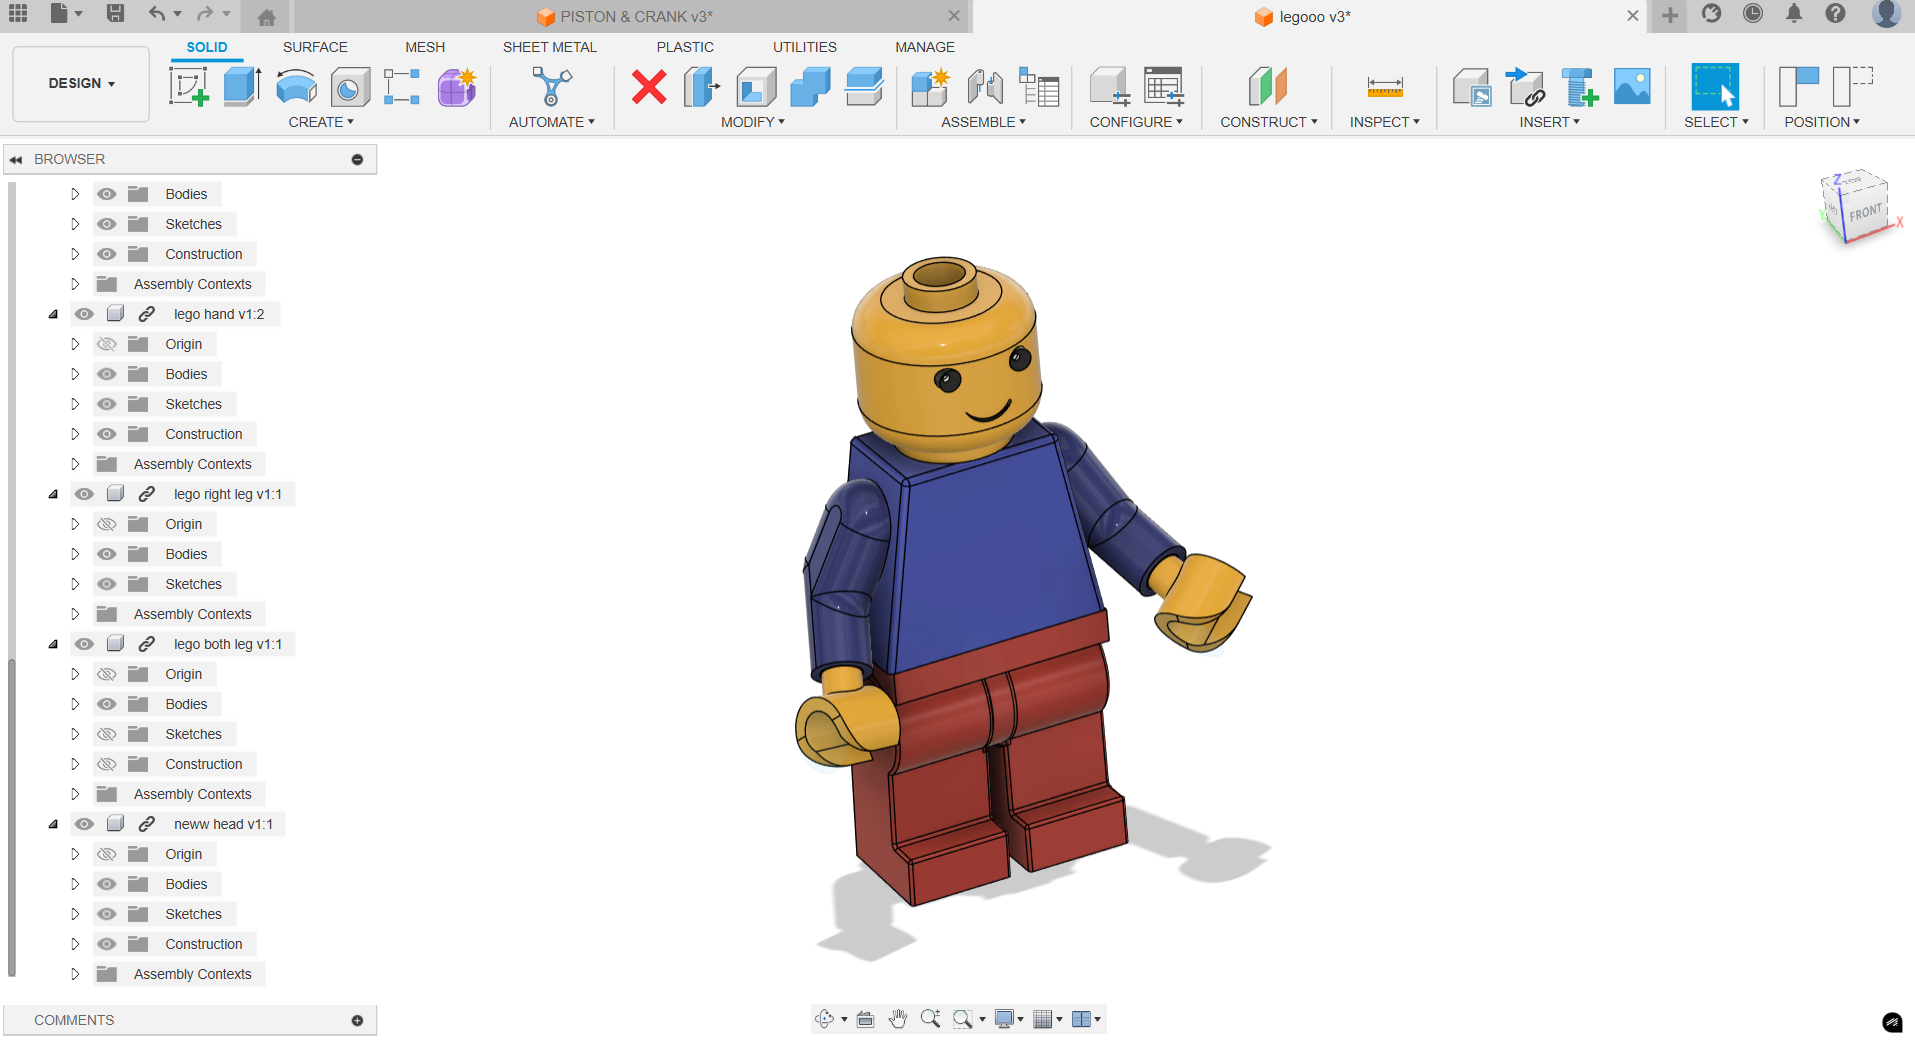Open the MODIFY dropdown menu
1915x1040 pixels.
753,122
